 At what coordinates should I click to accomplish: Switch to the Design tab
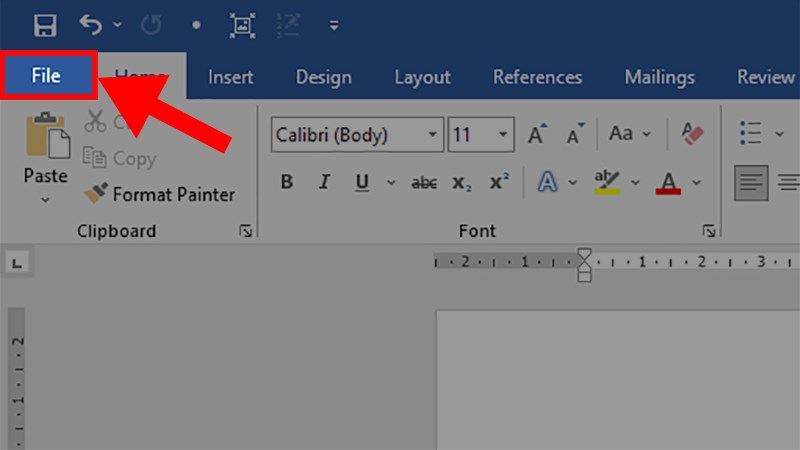tap(323, 77)
